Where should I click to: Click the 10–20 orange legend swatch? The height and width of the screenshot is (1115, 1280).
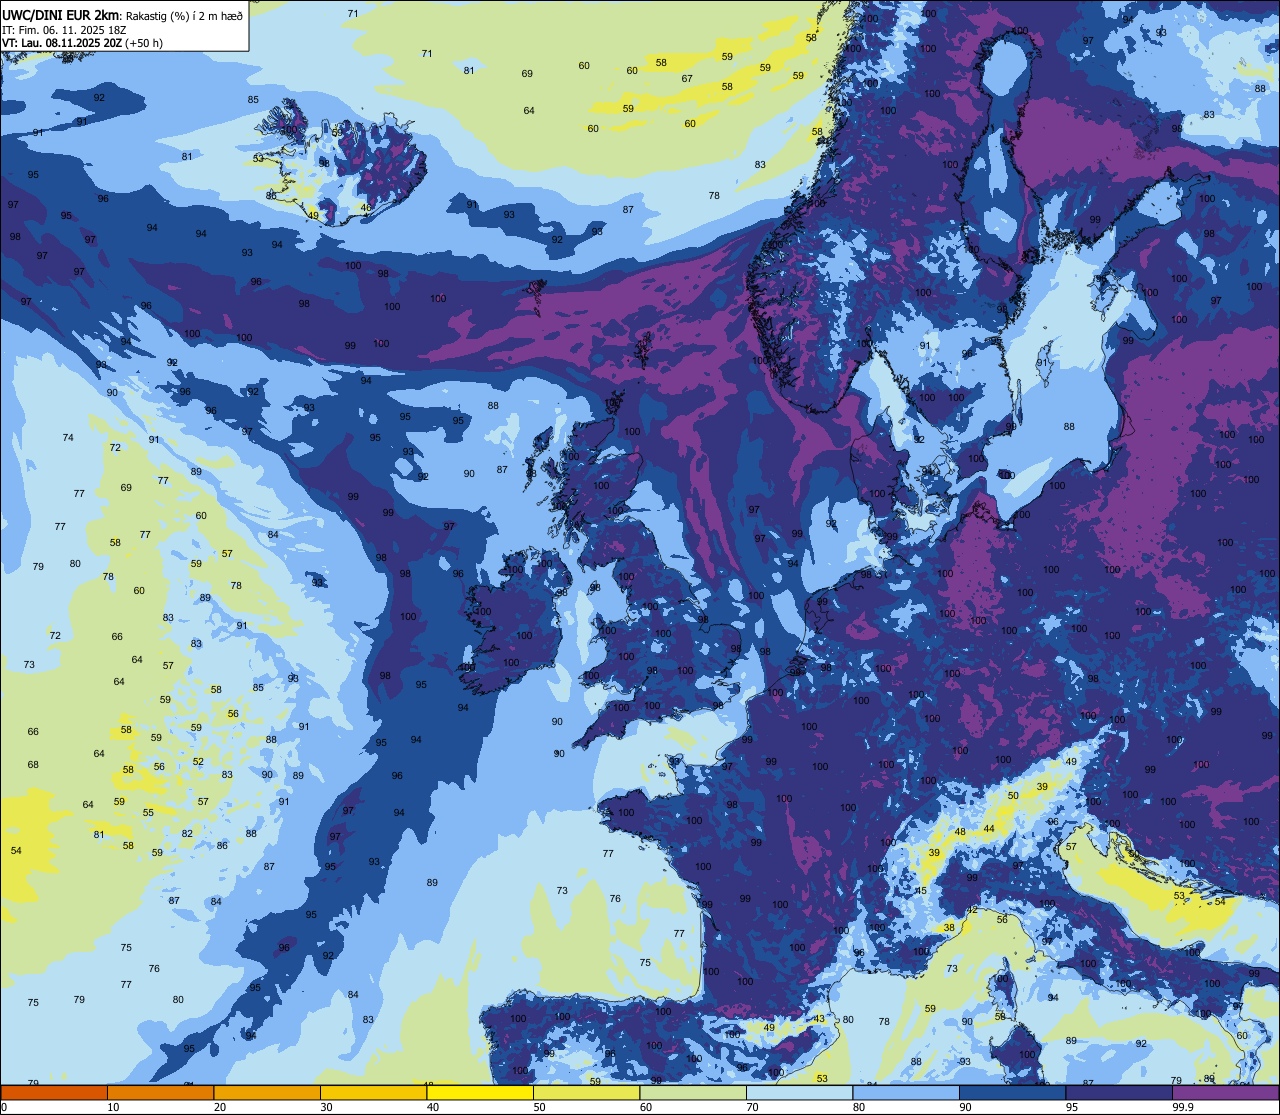pos(160,1093)
